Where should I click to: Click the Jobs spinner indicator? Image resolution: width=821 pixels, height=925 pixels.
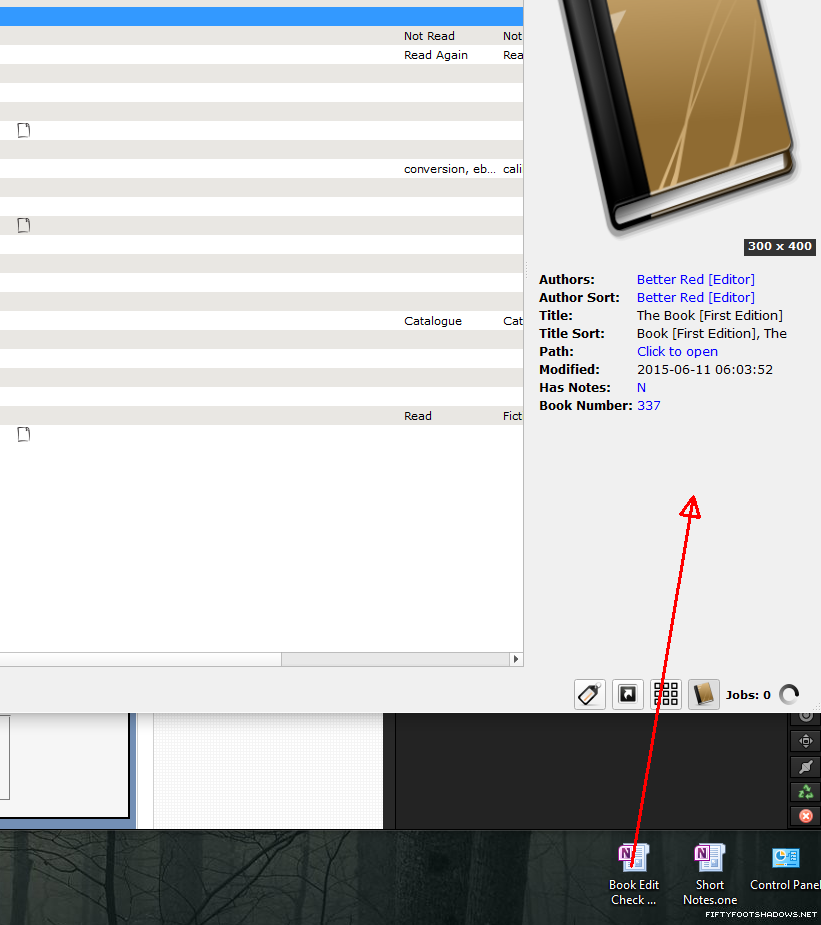(x=789, y=694)
